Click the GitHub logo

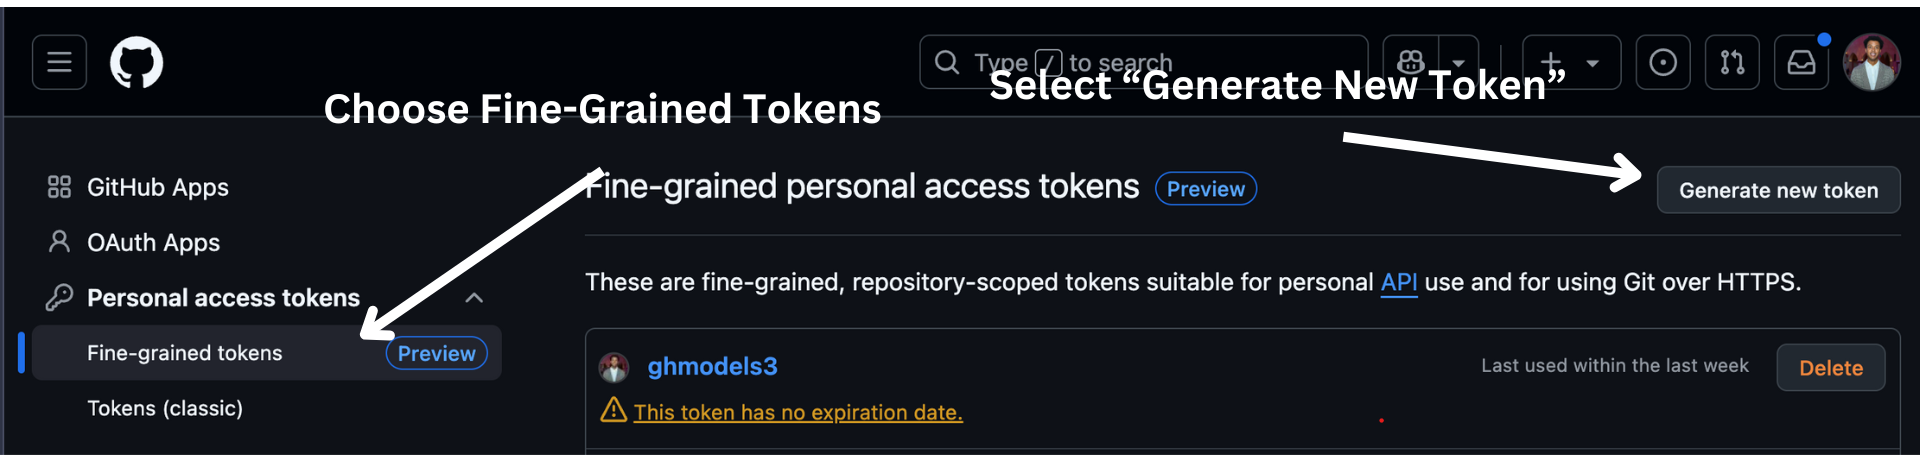pos(136,62)
